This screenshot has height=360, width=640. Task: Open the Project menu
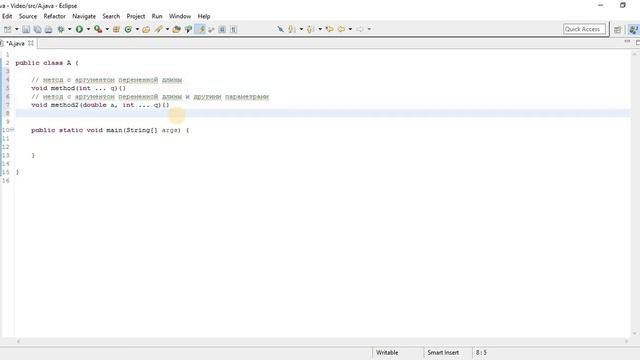click(136, 16)
